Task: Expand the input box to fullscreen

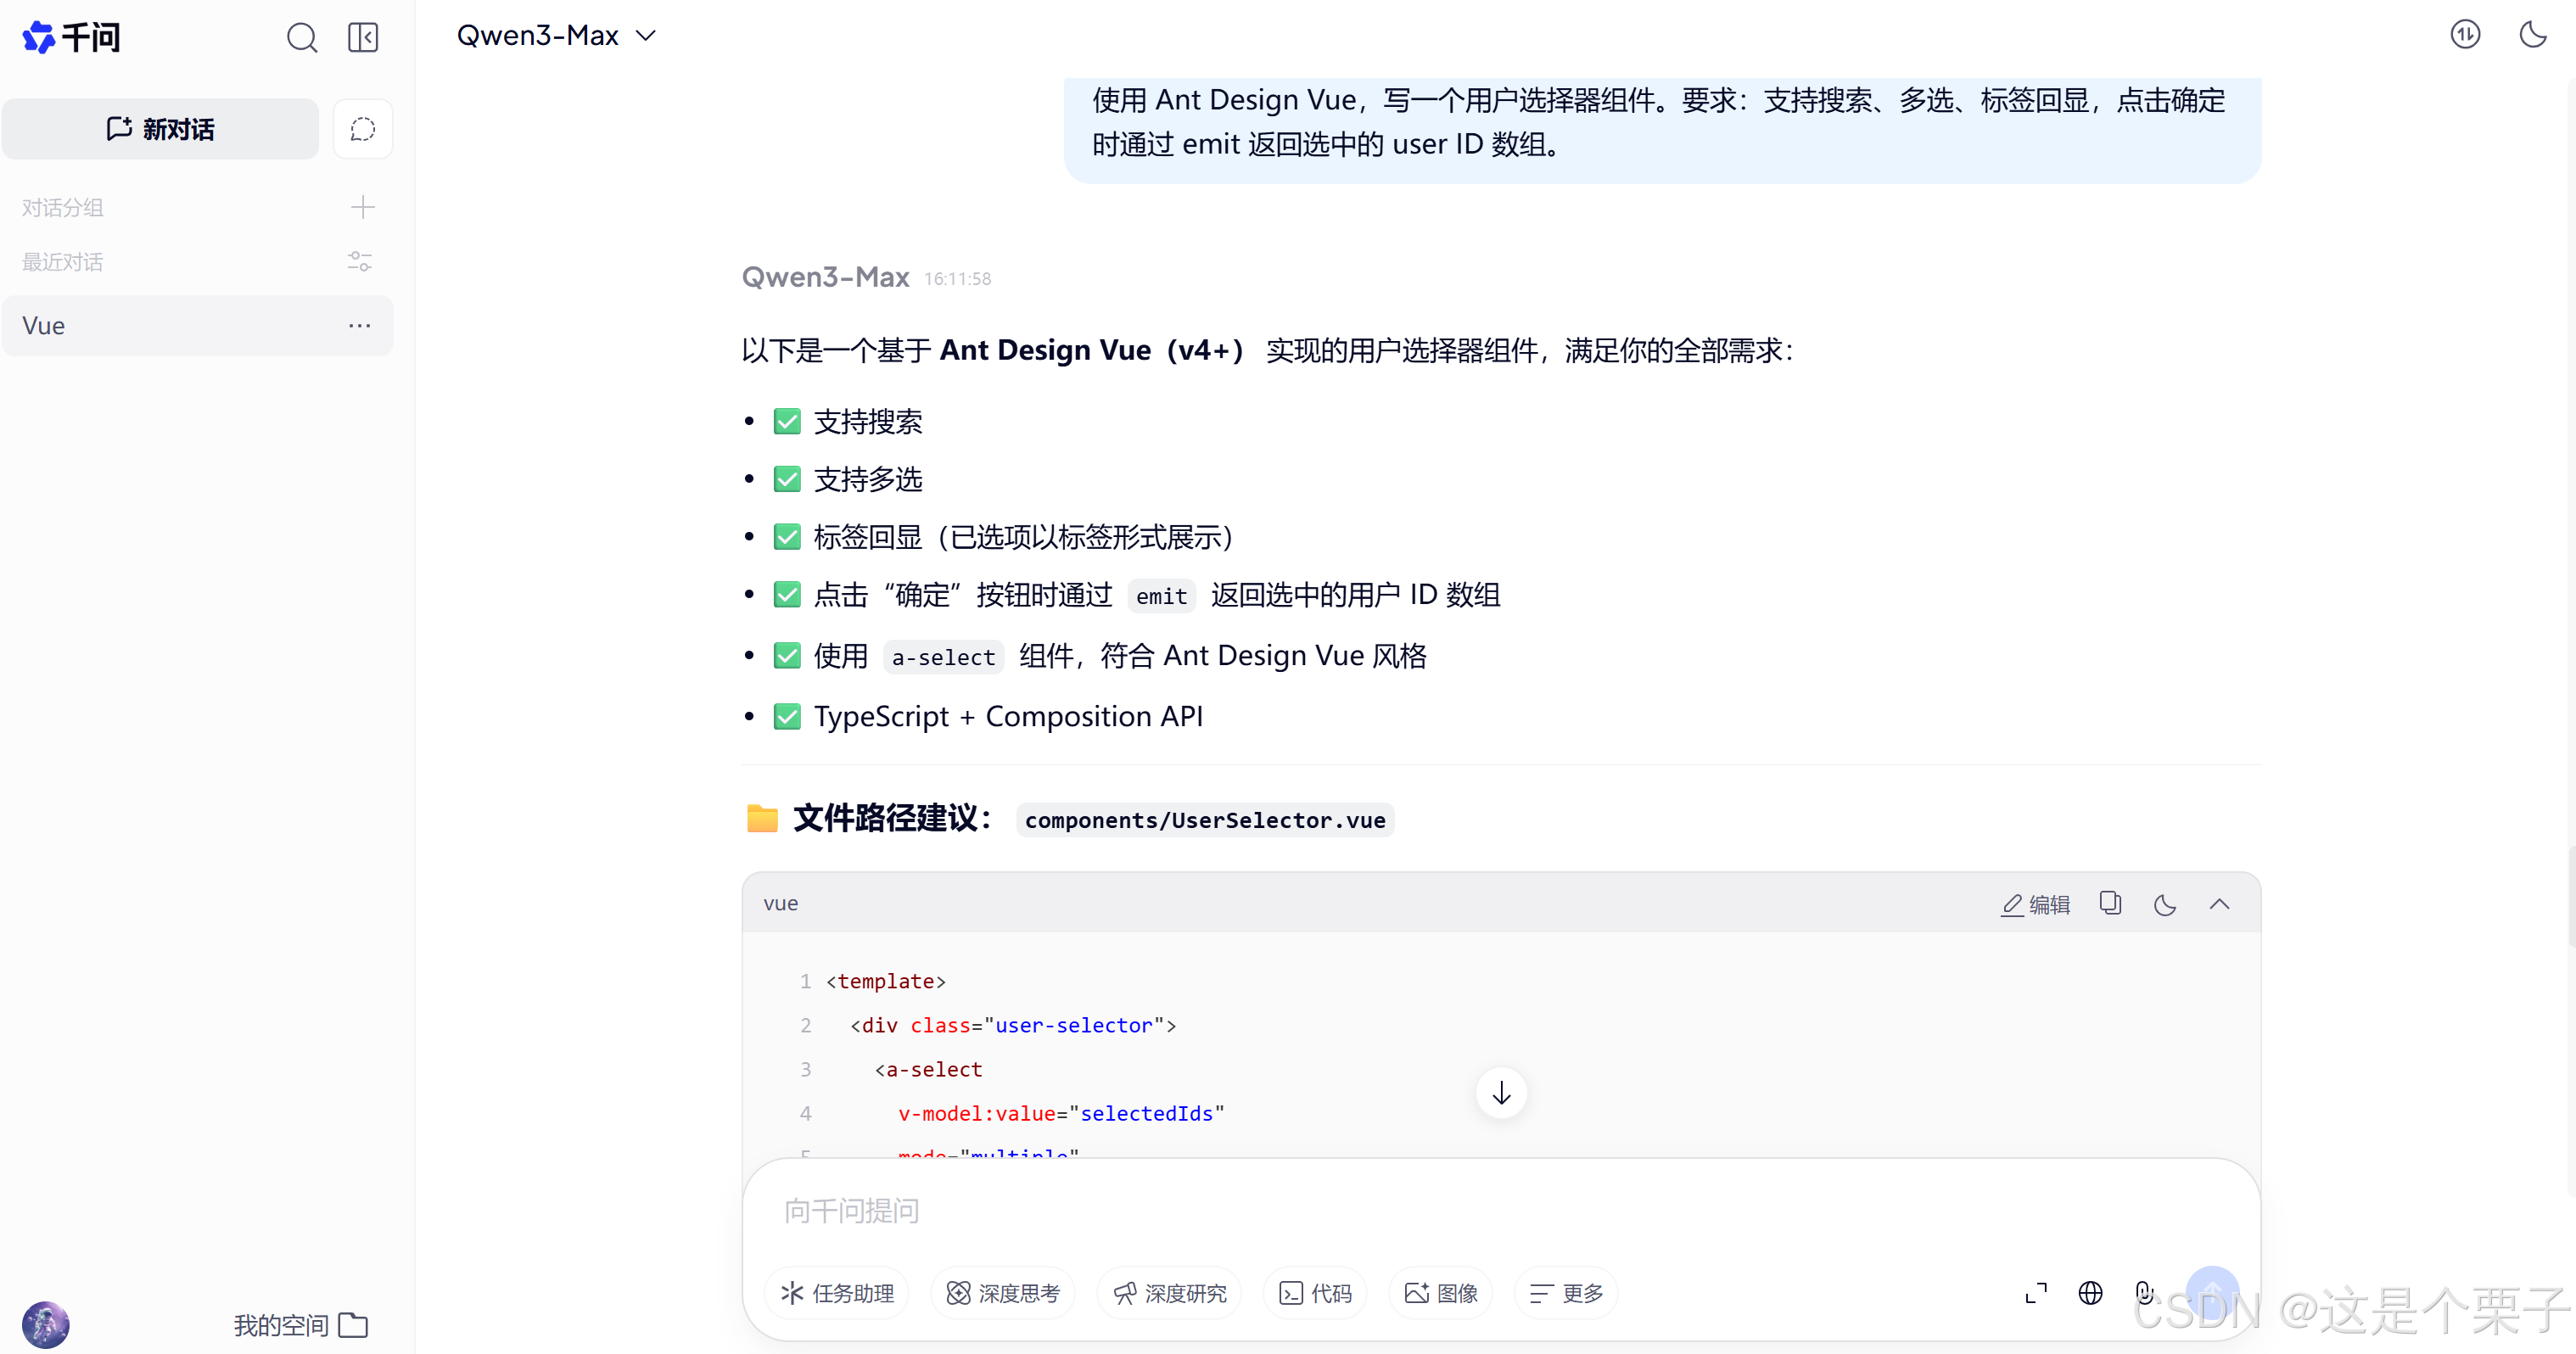Action: [x=2035, y=1293]
